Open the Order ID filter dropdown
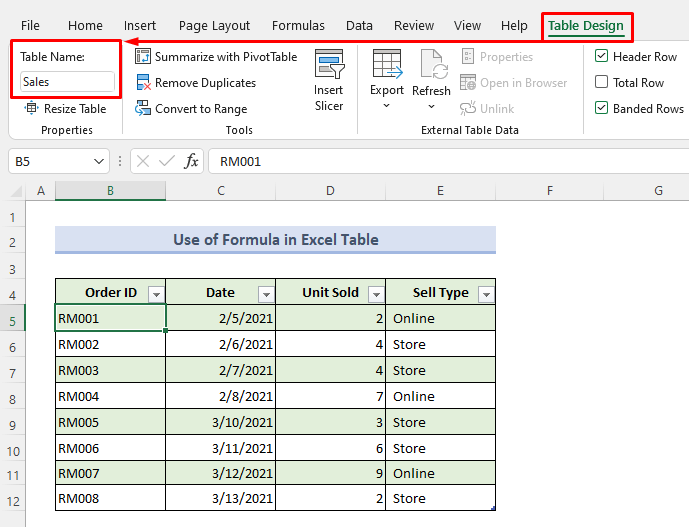The image size is (689, 527). [x=155, y=294]
